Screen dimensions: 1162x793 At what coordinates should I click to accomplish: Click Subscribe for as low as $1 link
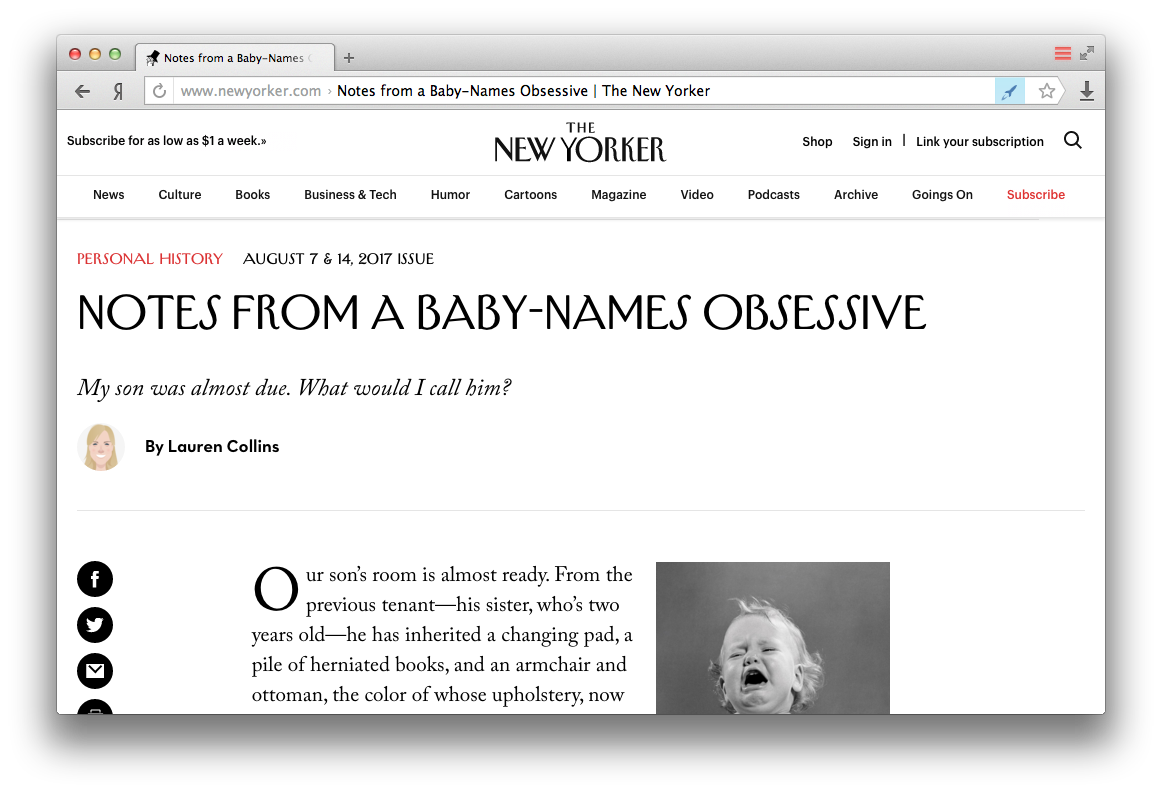point(167,141)
